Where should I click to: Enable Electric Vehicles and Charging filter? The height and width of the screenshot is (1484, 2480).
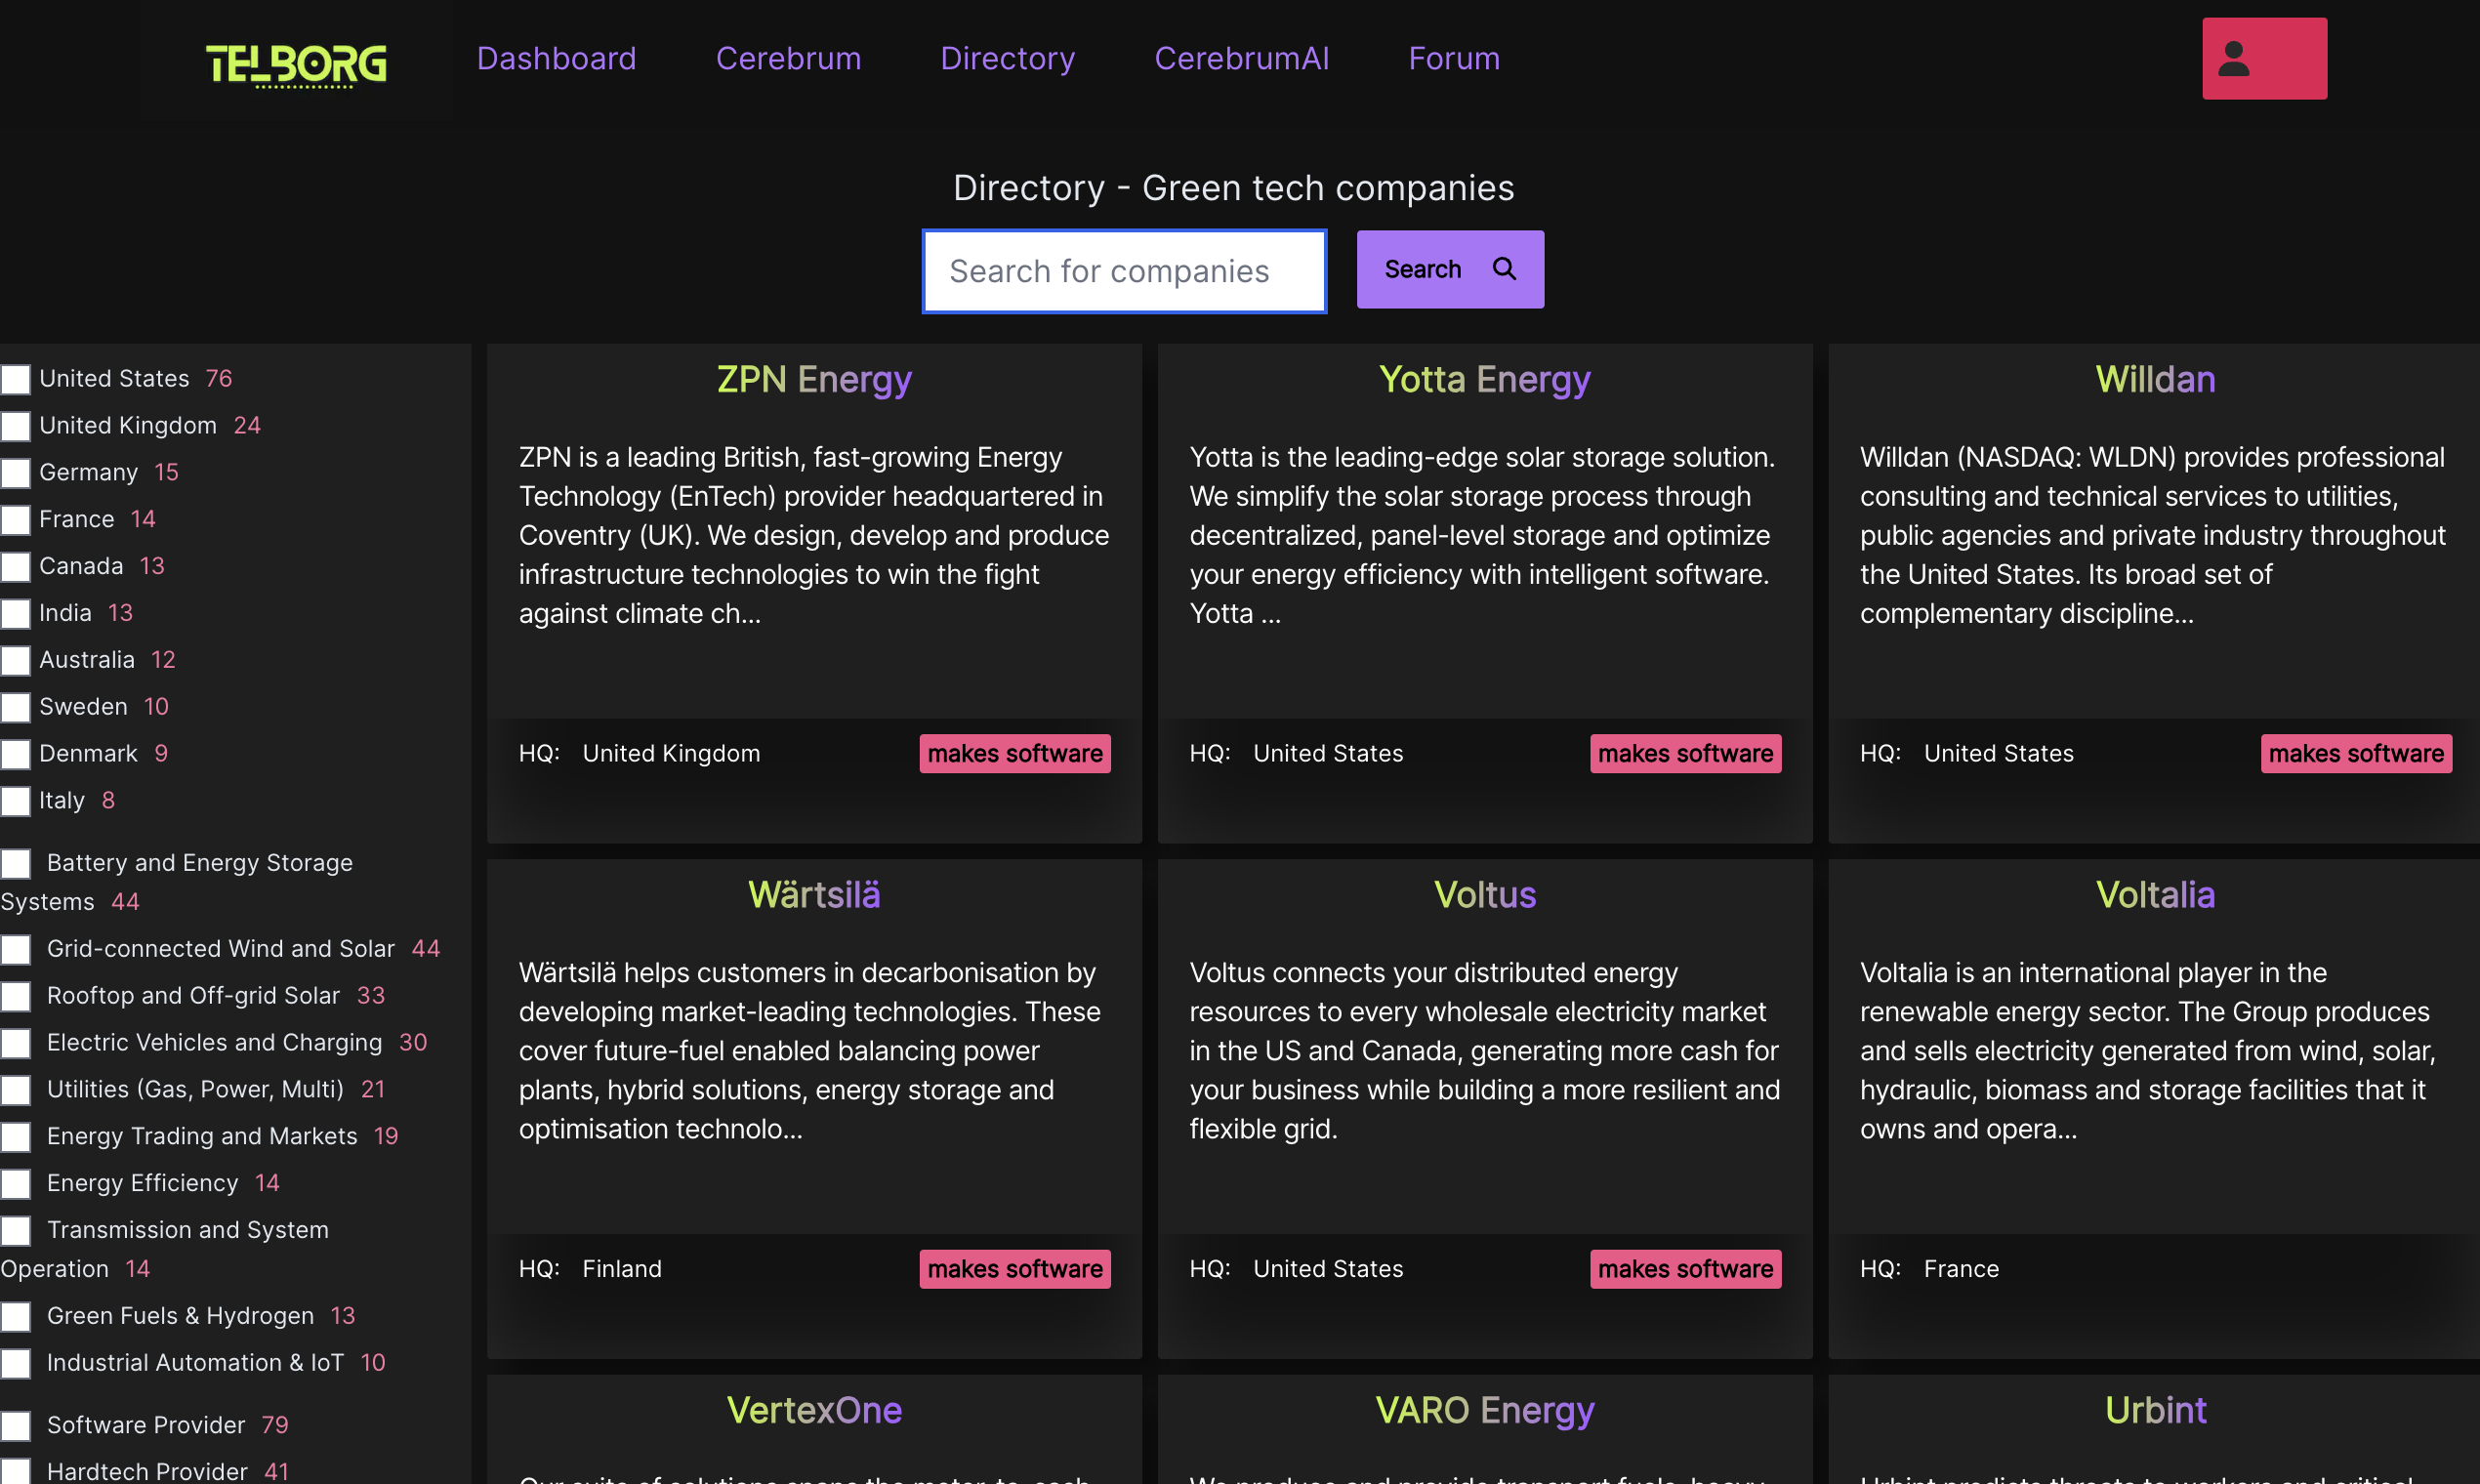click(x=16, y=1044)
